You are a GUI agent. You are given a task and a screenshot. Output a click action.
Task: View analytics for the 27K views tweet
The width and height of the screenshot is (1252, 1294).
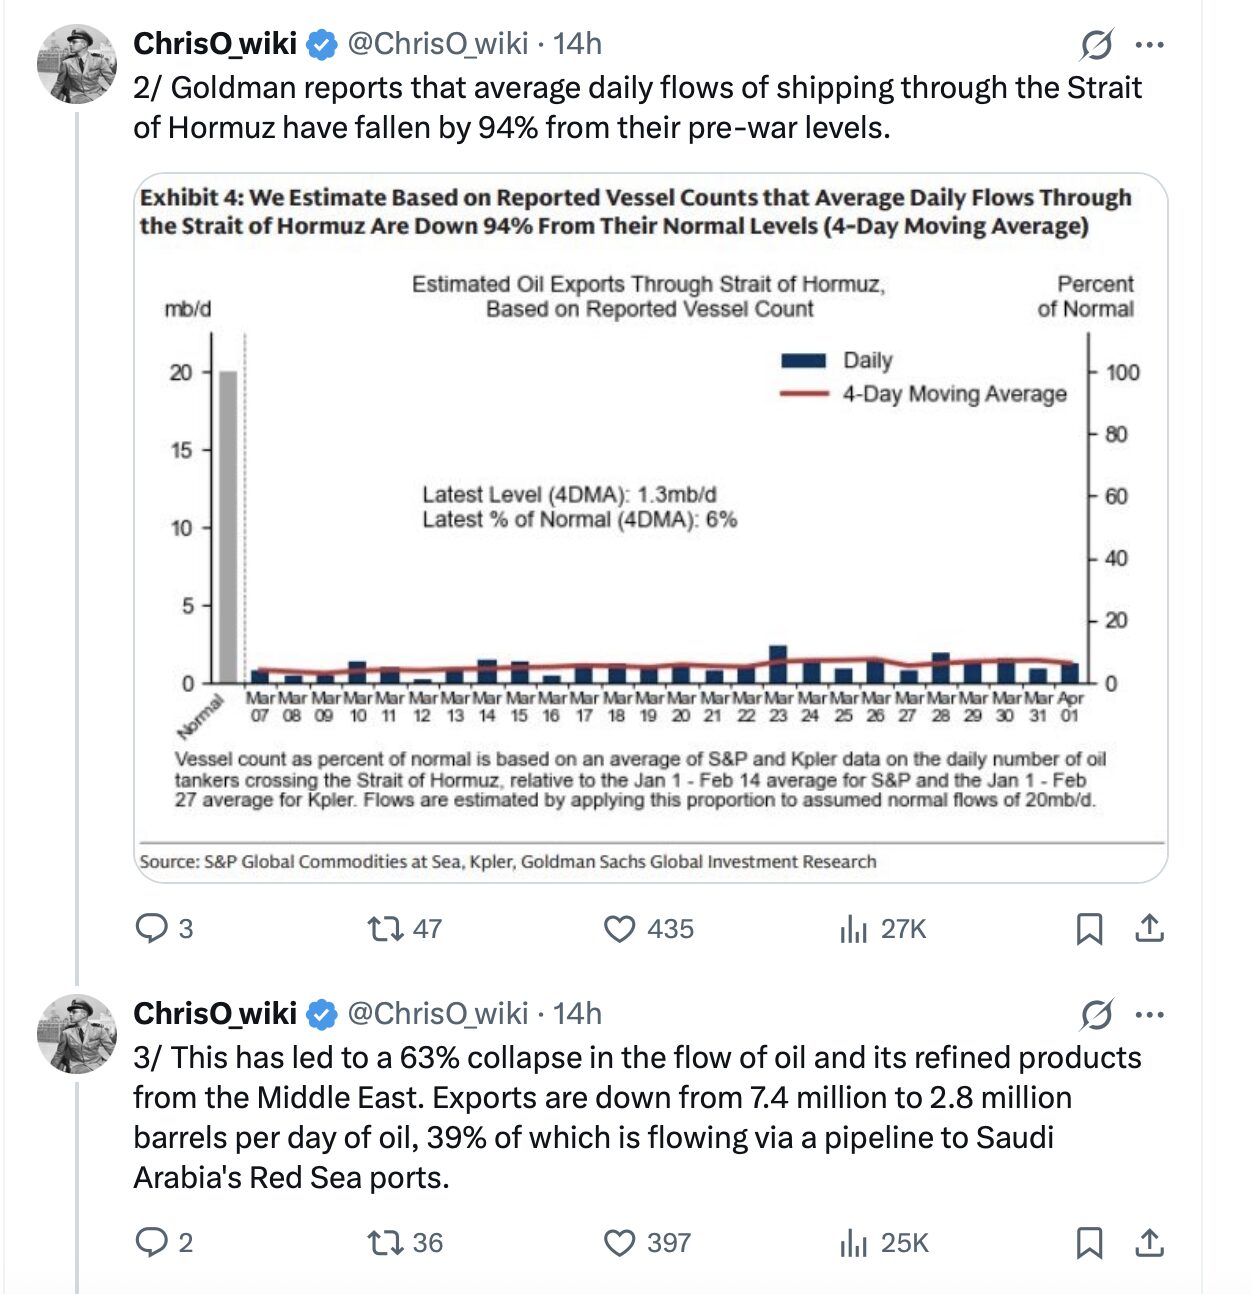[854, 929]
